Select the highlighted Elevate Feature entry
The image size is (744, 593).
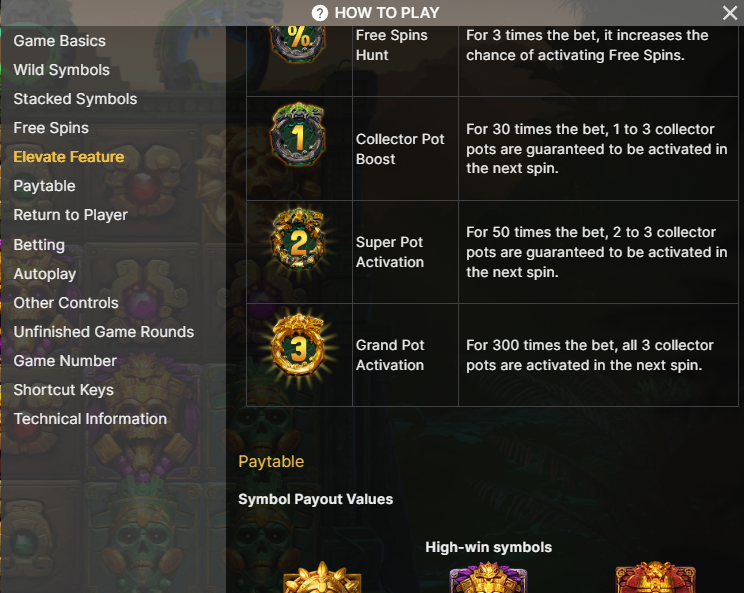tap(69, 157)
